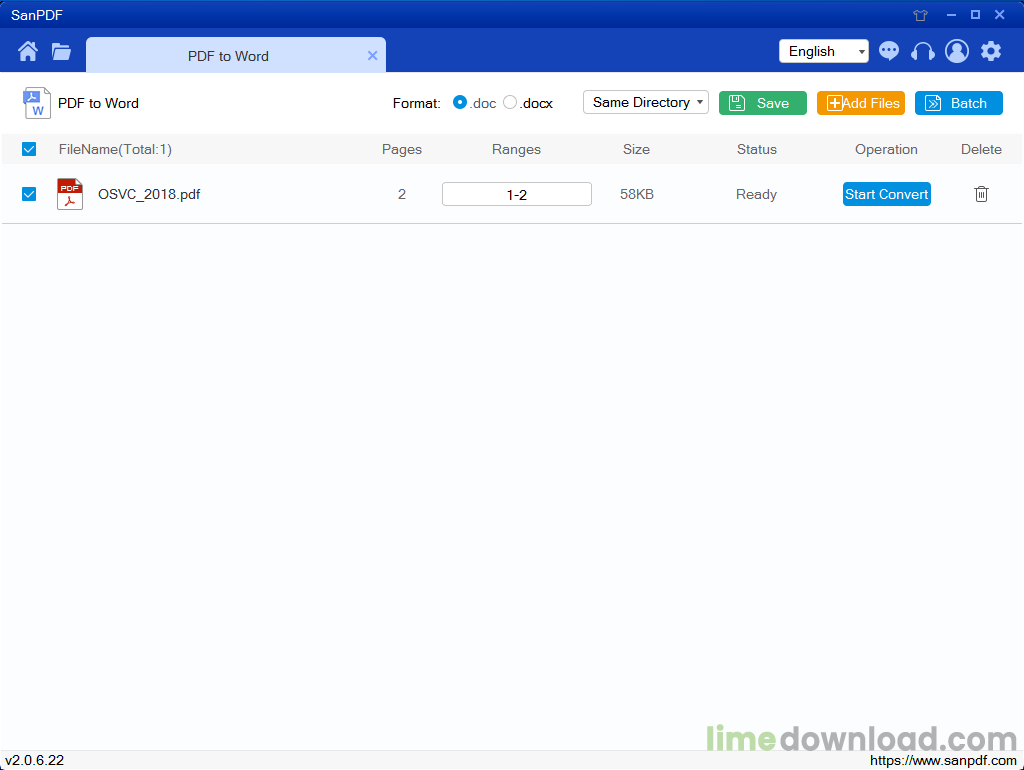Expand the Same Directory dropdown
The height and width of the screenshot is (770, 1024).
(646, 103)
